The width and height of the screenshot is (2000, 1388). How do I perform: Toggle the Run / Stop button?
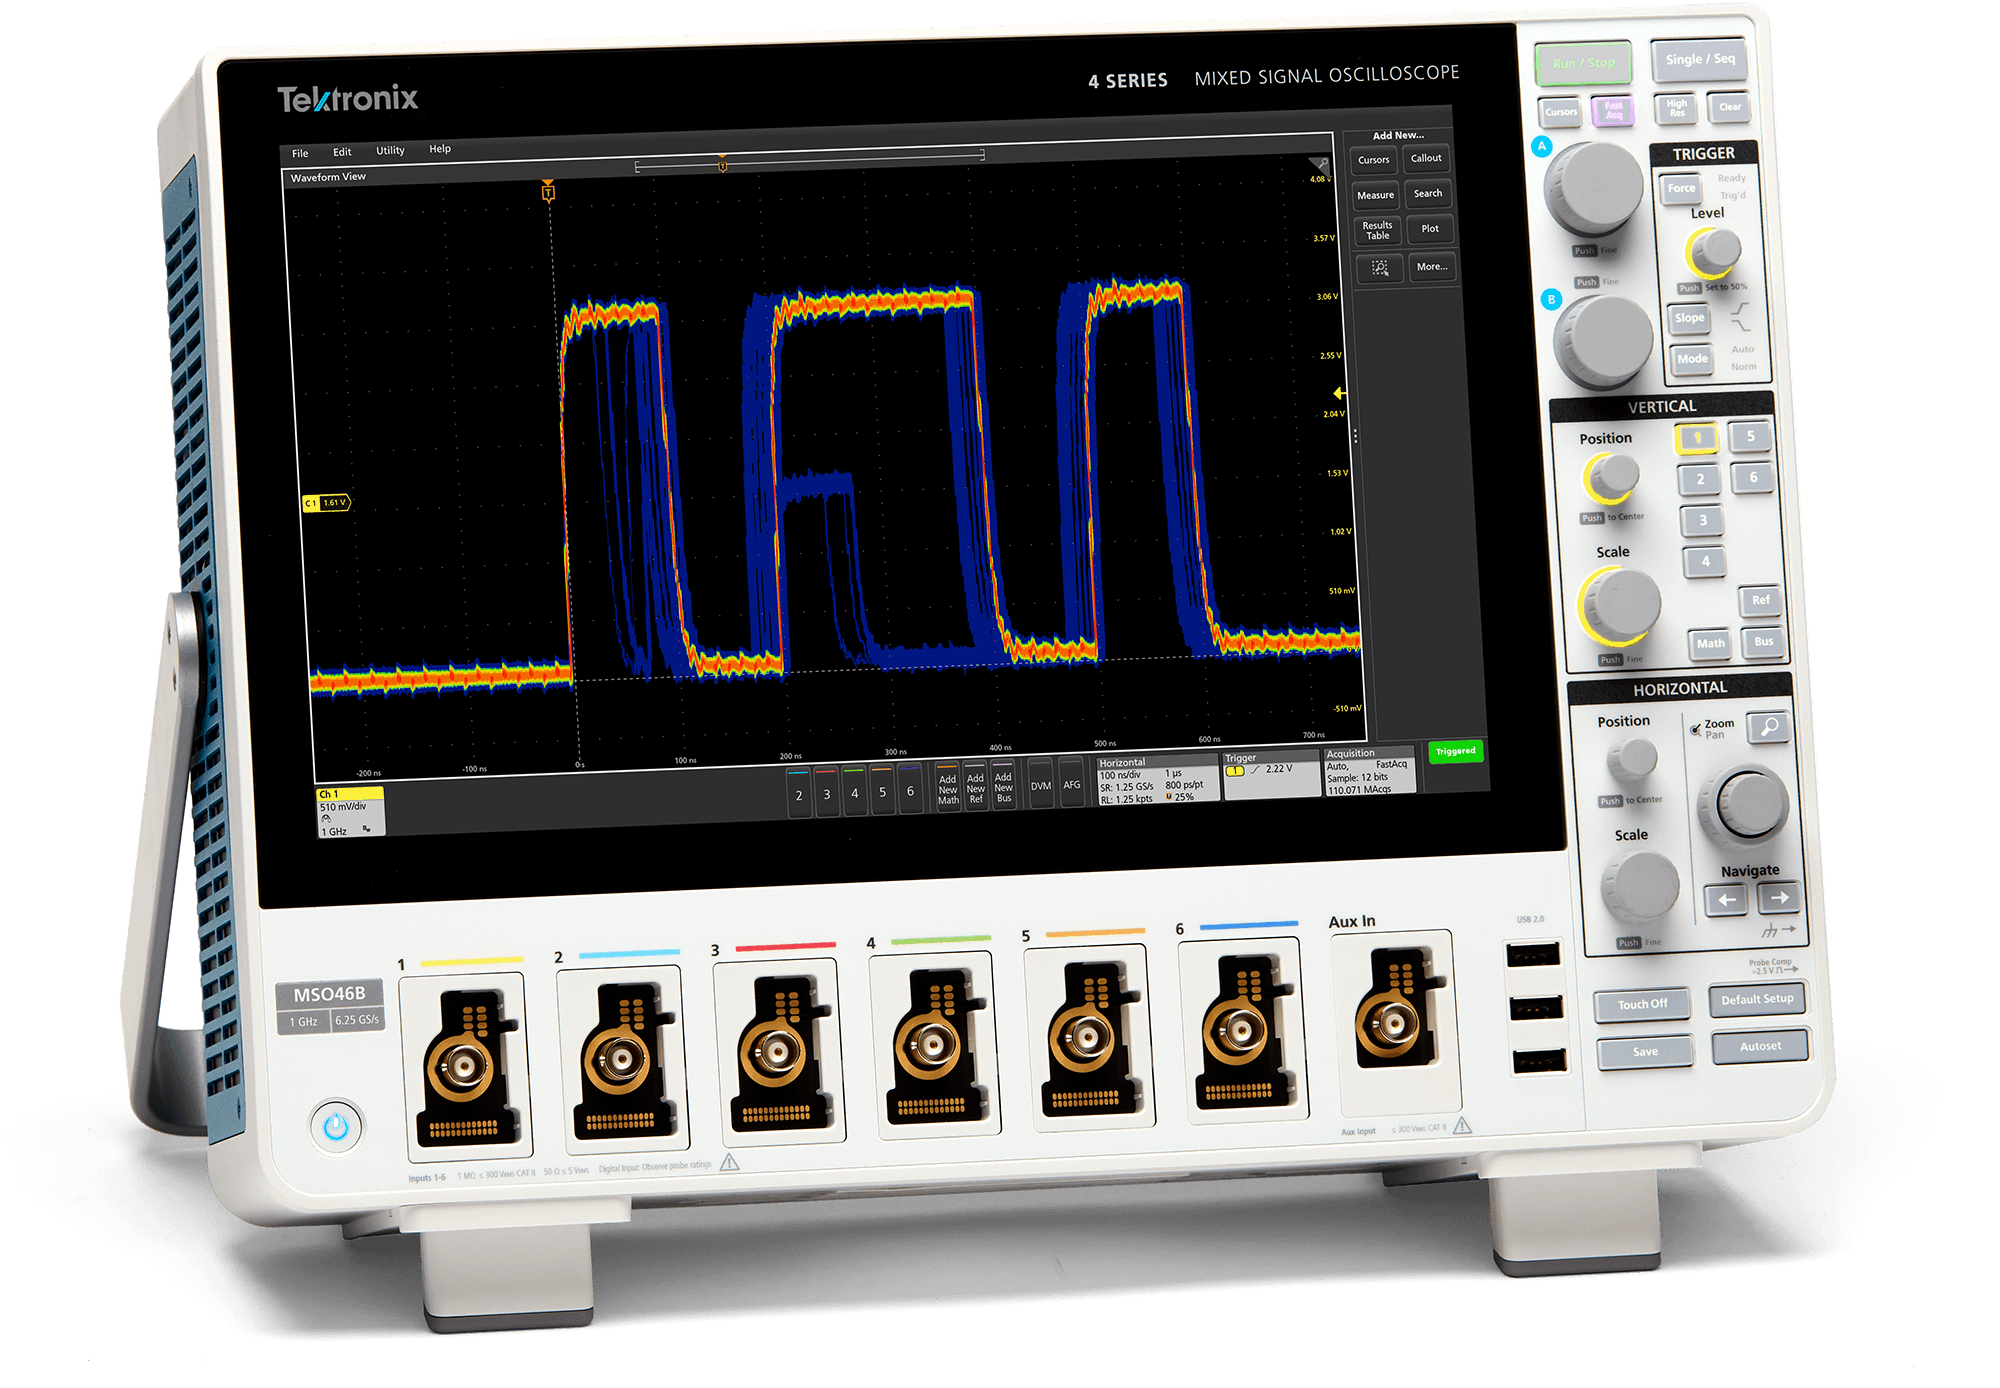1583,63
